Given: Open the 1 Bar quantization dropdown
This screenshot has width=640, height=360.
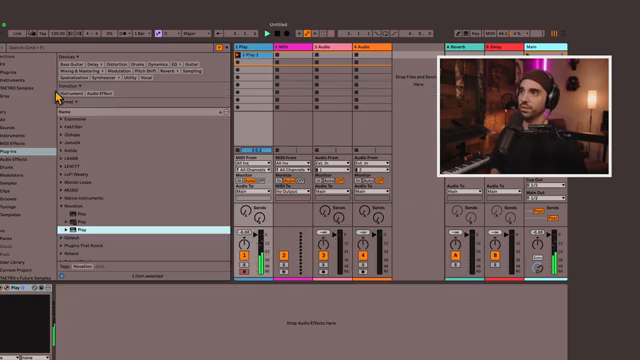Looking at the screenshot, I should coord(142,33).
